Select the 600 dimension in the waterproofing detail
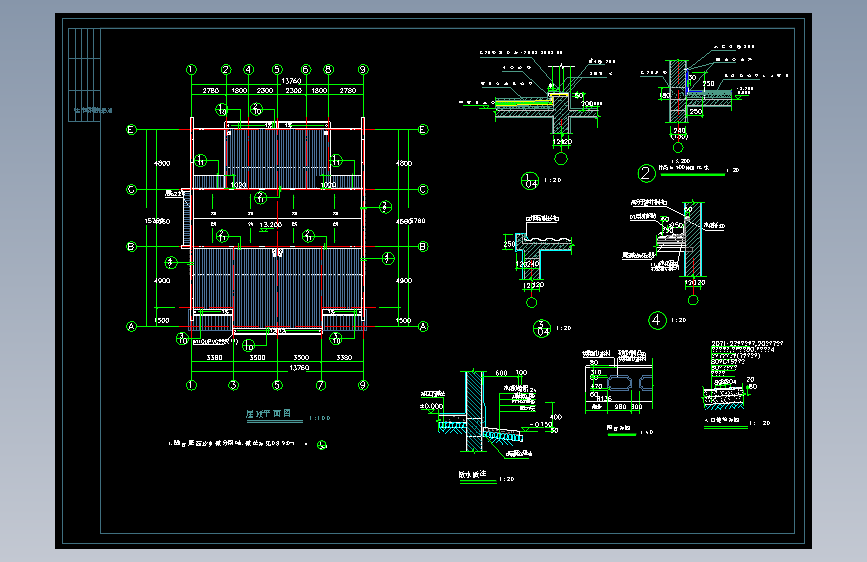This screenshot has width=867, height=562. 502,373
